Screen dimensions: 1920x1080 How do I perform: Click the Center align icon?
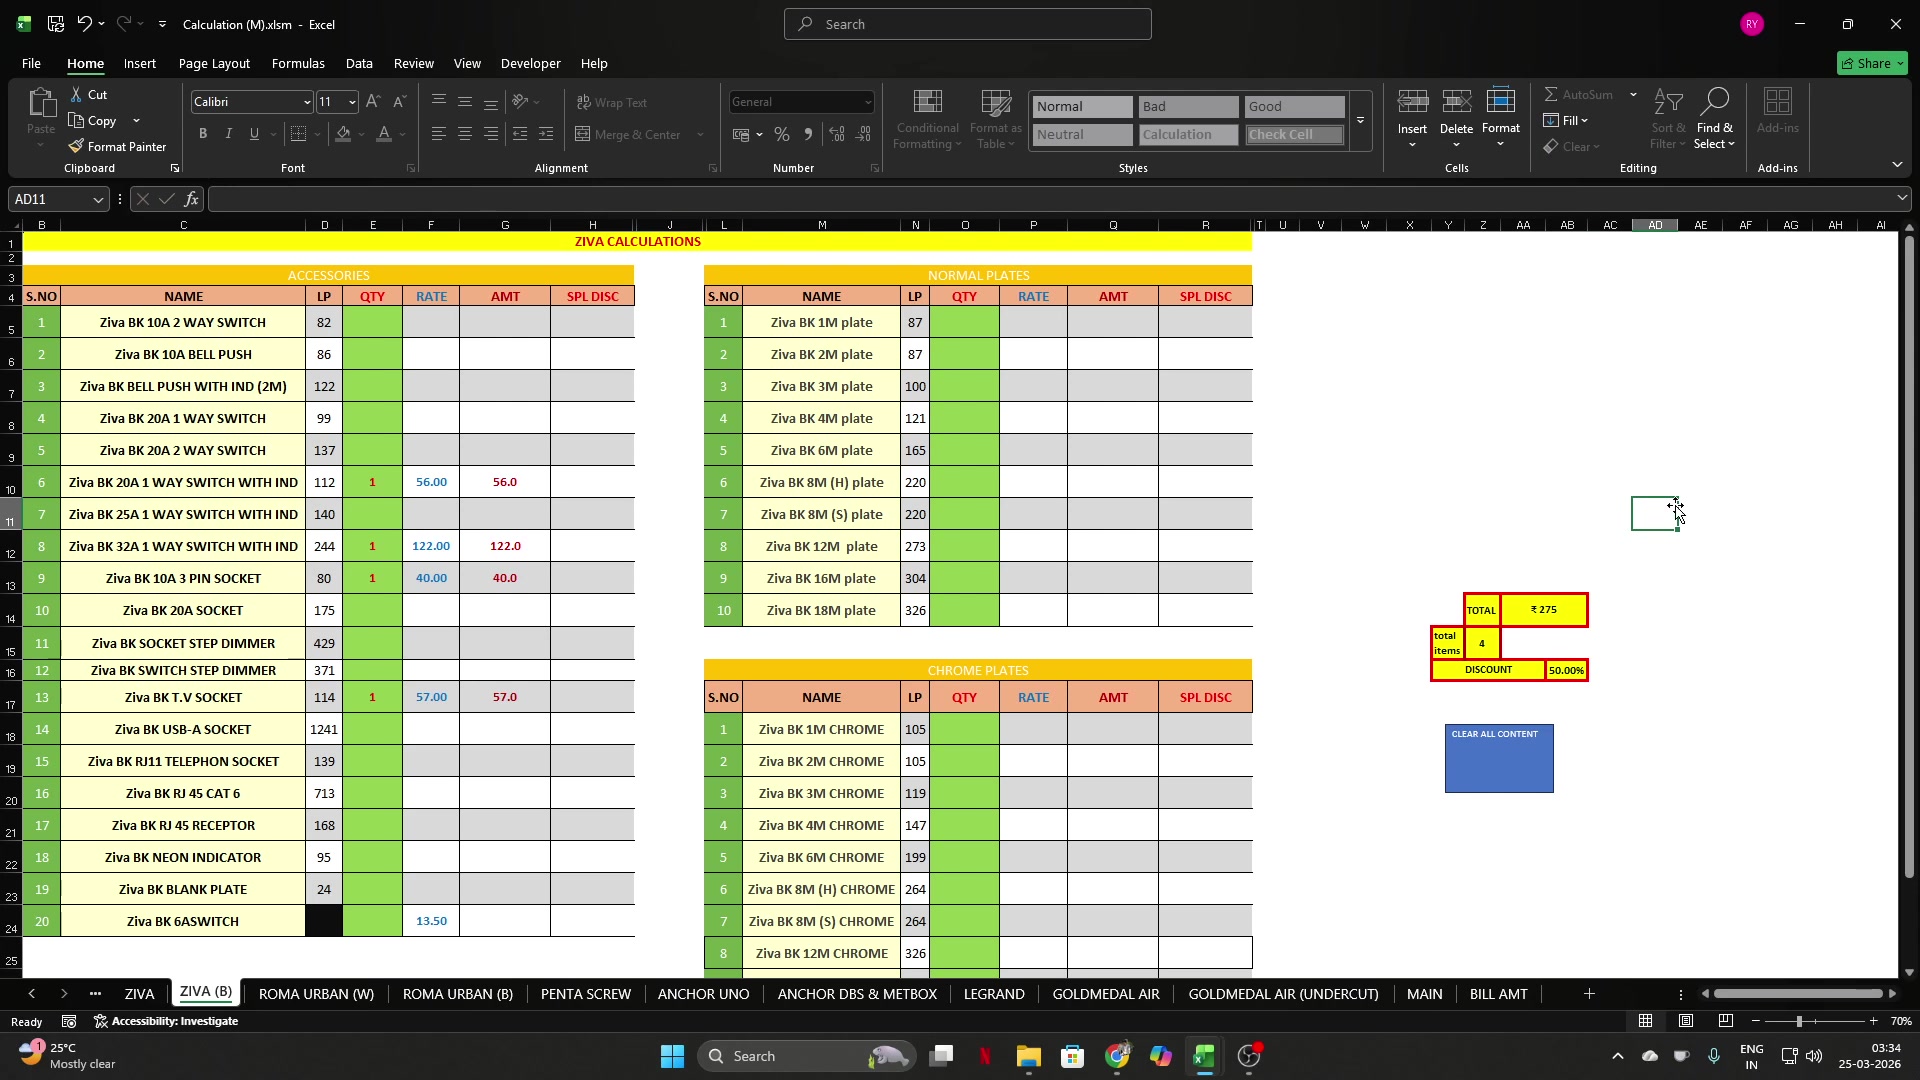[465, 134]
